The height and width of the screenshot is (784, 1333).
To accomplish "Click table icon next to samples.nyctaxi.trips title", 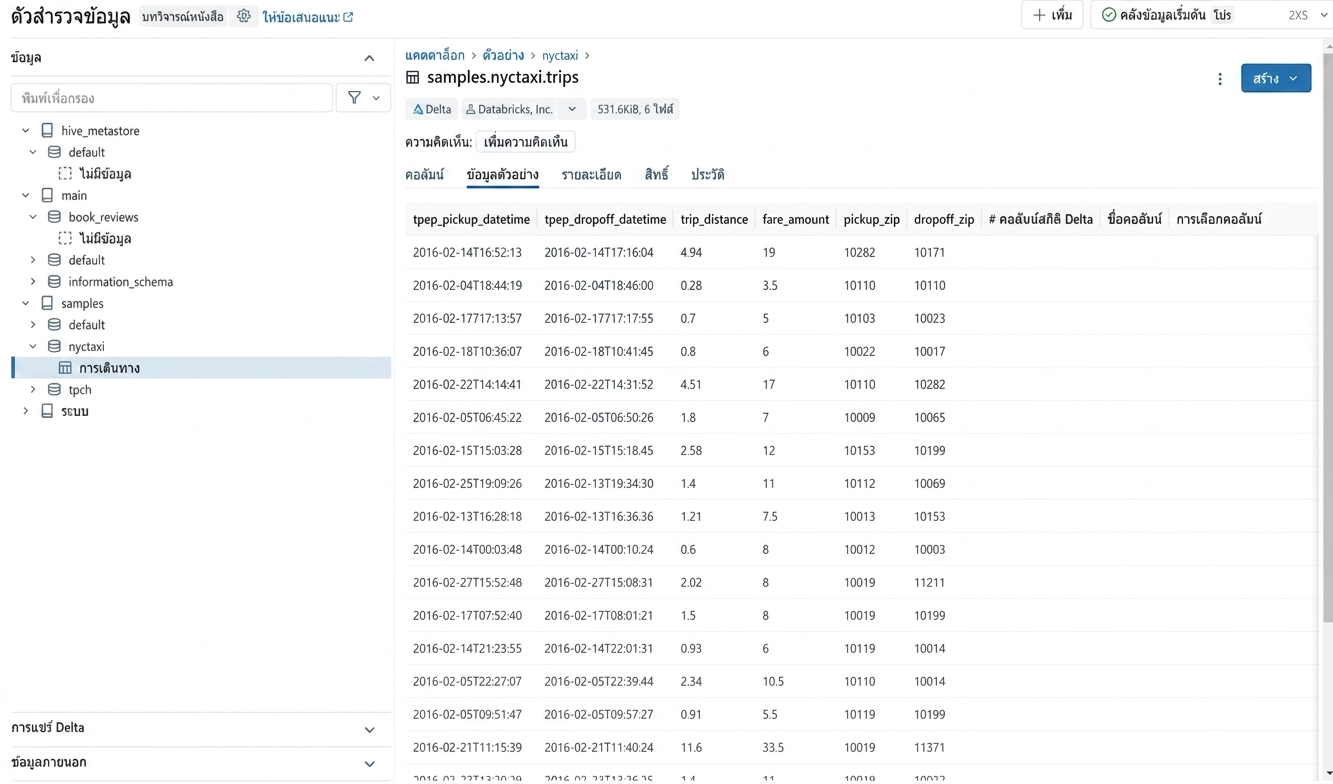I will point(412,77).
